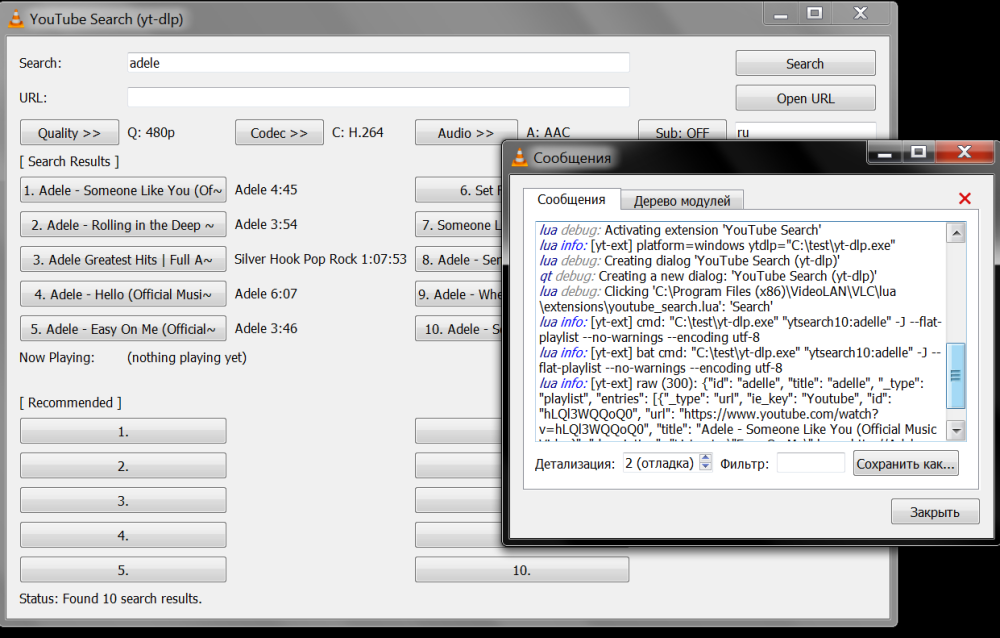Toggle the Sub: OFF button

[x=682, y=131]
